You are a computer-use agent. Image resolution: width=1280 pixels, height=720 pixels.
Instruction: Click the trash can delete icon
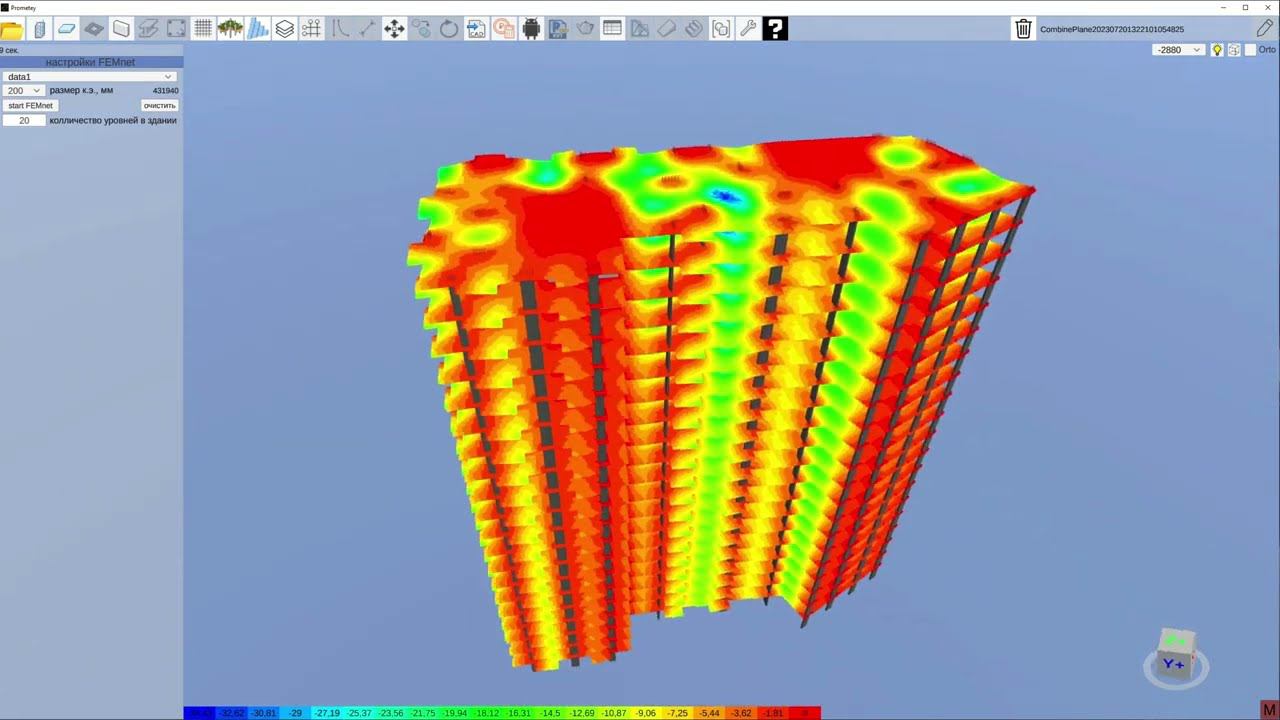pyautogui.click(x=1023, y=29)
